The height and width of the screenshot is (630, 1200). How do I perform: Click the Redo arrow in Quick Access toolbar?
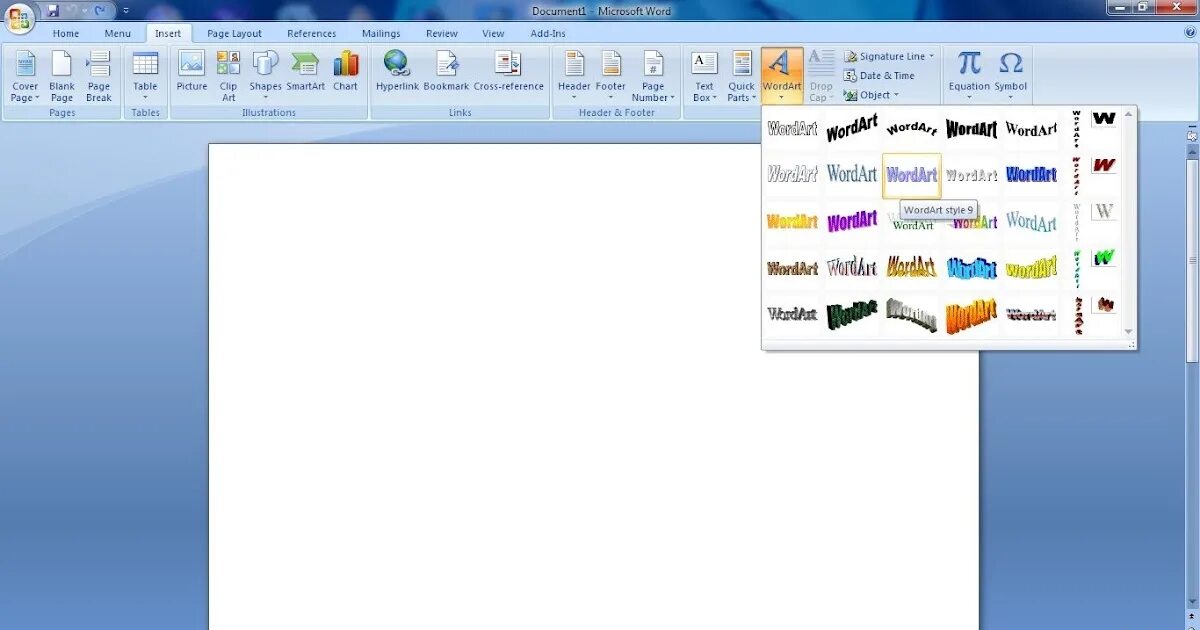(99, 10)
